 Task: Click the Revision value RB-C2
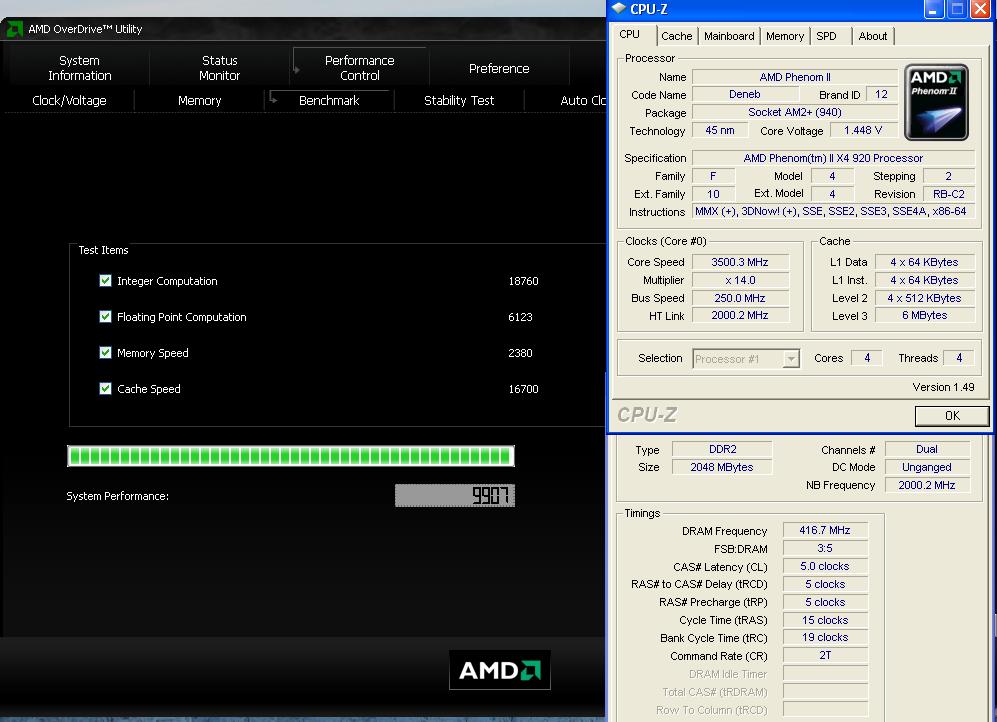(x=949, y=194)
